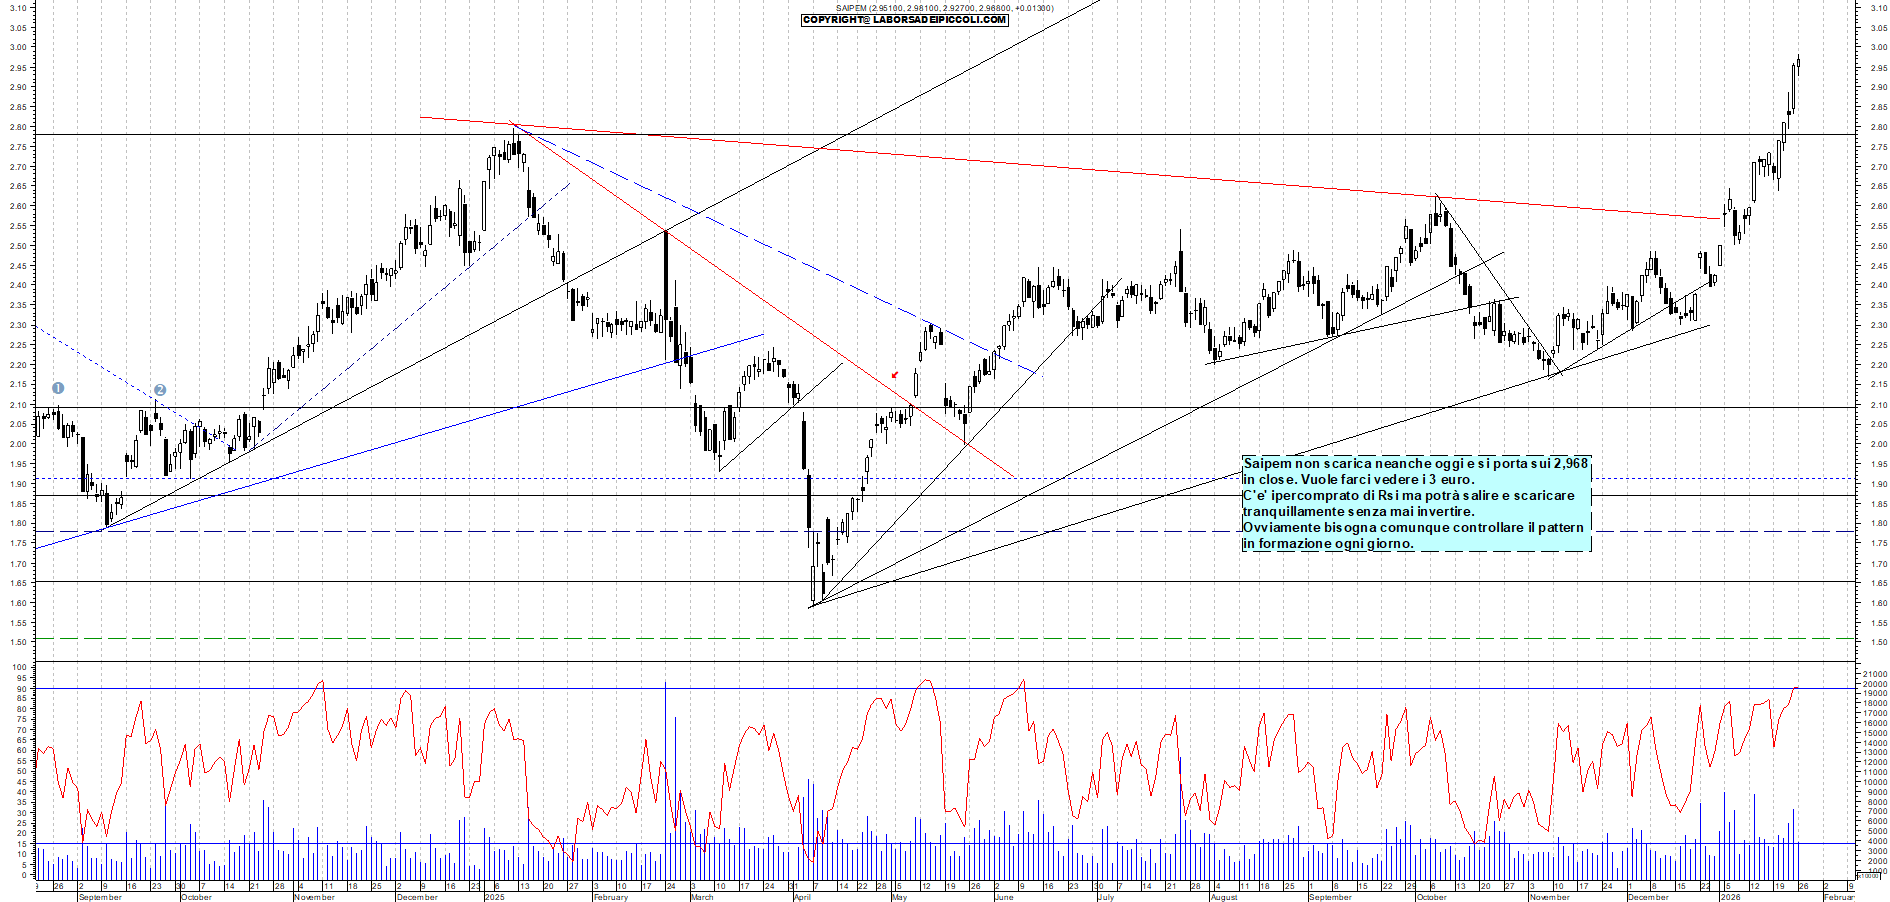Select the cyan Saipem commentary text box
The width and height of the screenshot is (1890, 902).
pyautogui.click(x=1415, y=503)
